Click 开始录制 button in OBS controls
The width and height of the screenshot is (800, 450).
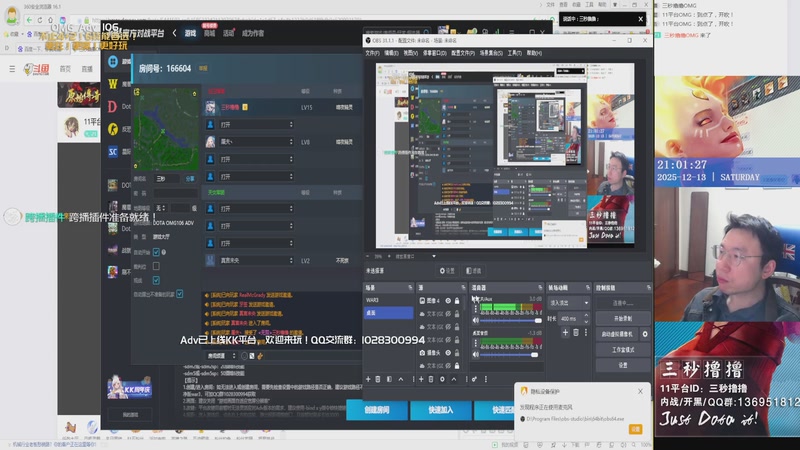[623, 318]
